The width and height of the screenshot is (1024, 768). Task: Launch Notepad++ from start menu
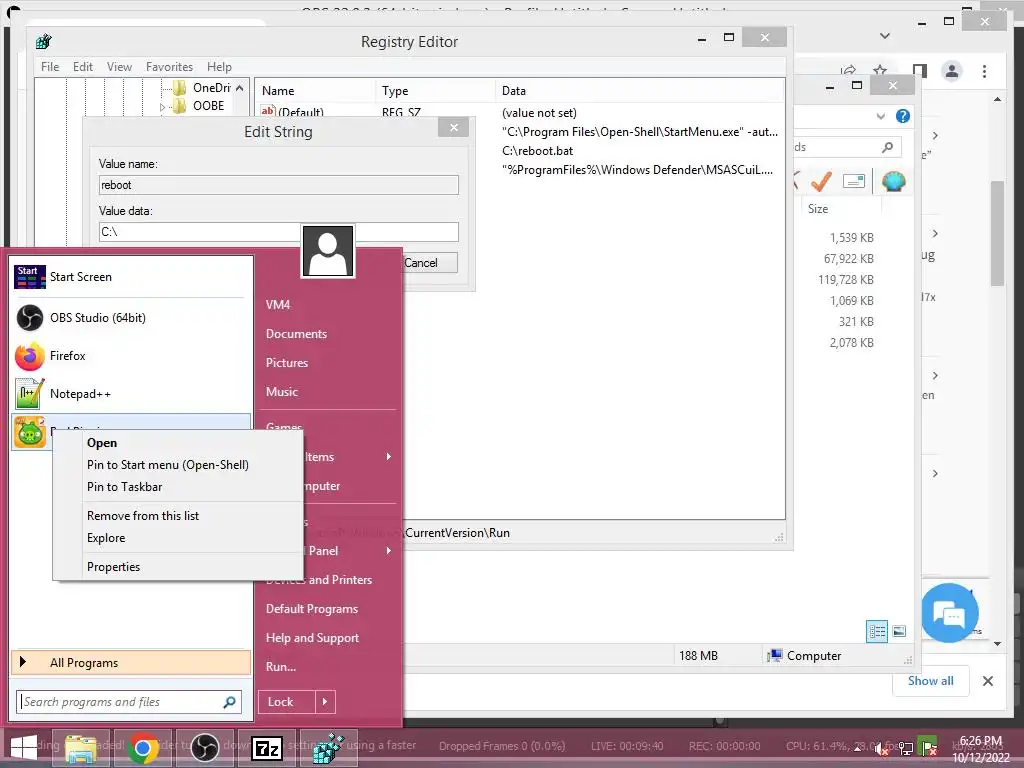click(x=131, y=394)
